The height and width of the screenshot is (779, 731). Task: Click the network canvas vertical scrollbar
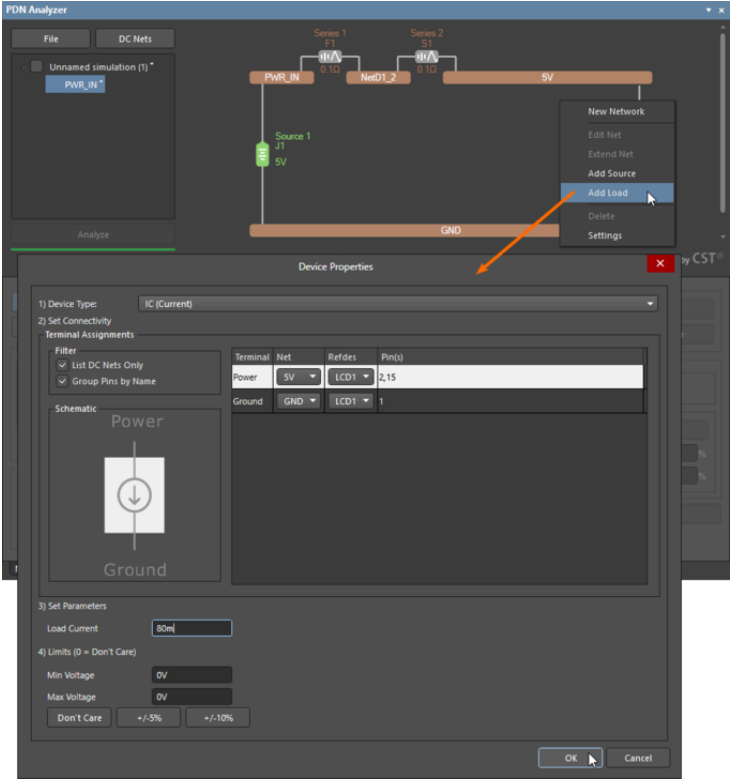(x=723, y=124)
